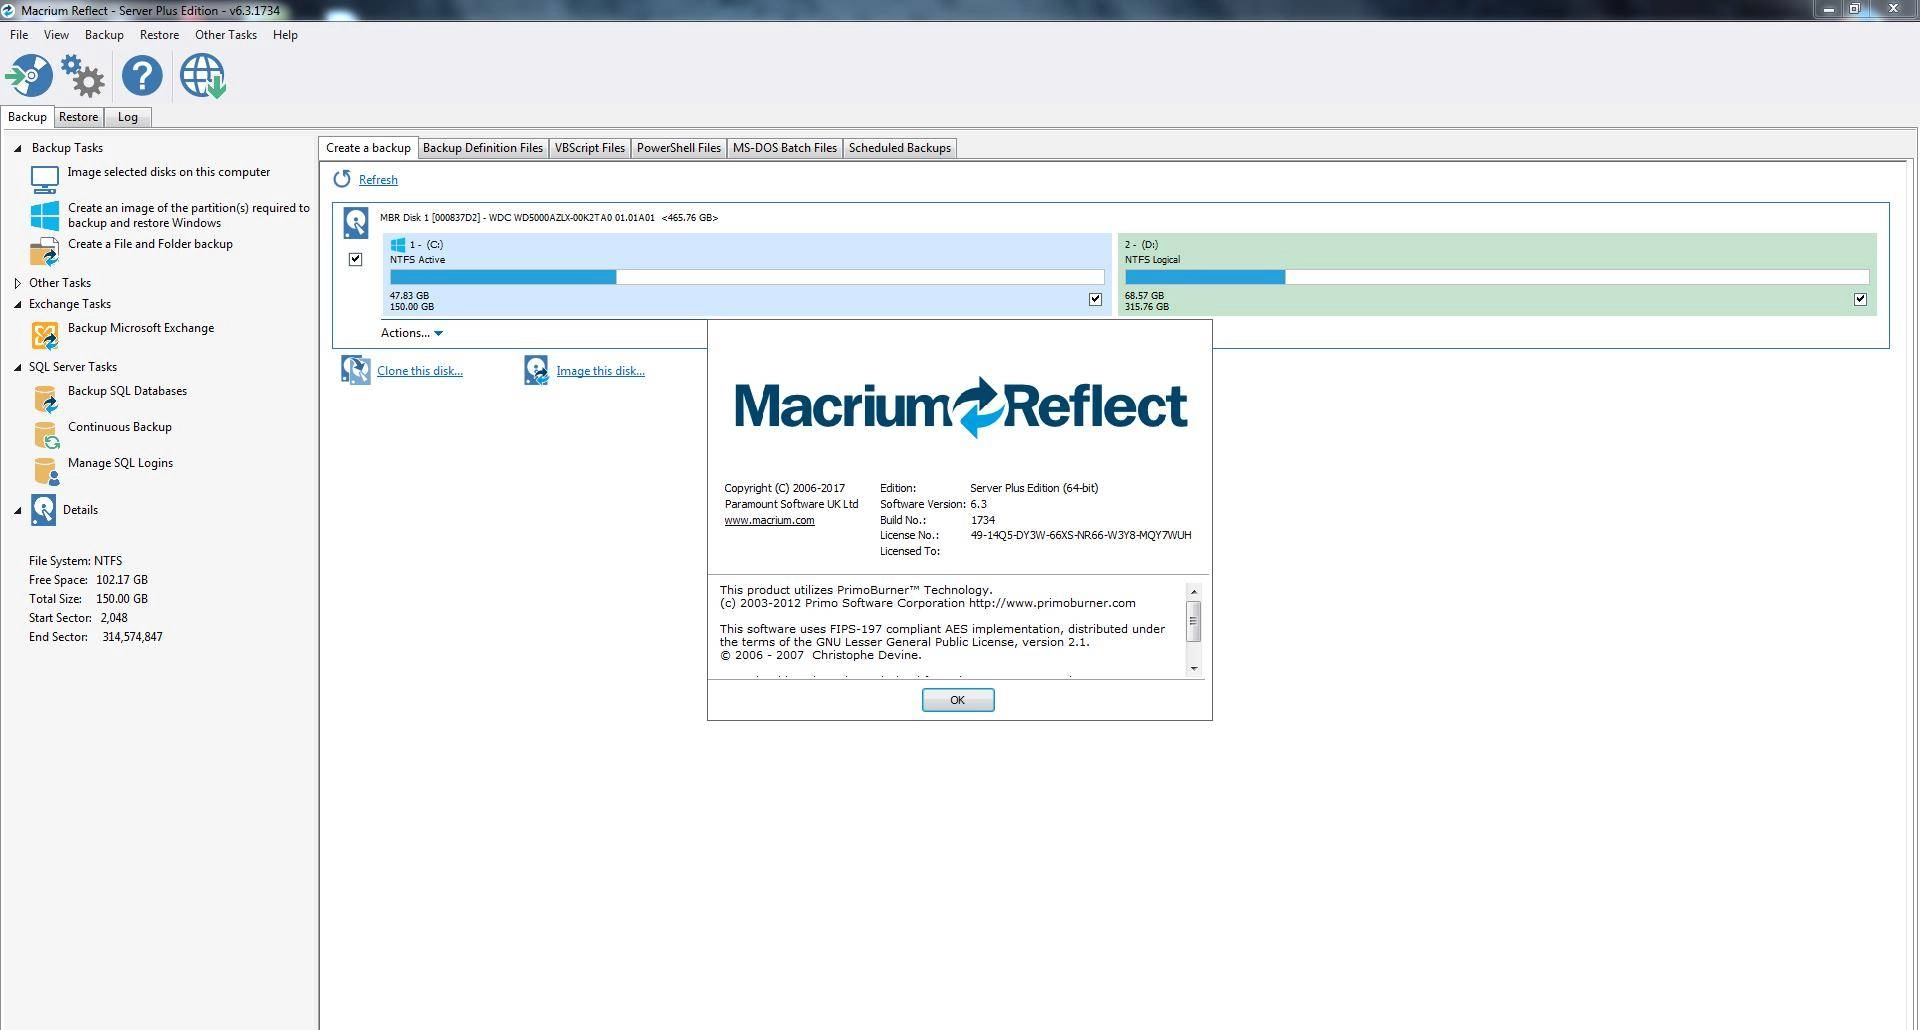This screenshot has height=1030, width=1920.
Task: Click the monitor icon for imaging selected disks
Action: coord(45,180)
